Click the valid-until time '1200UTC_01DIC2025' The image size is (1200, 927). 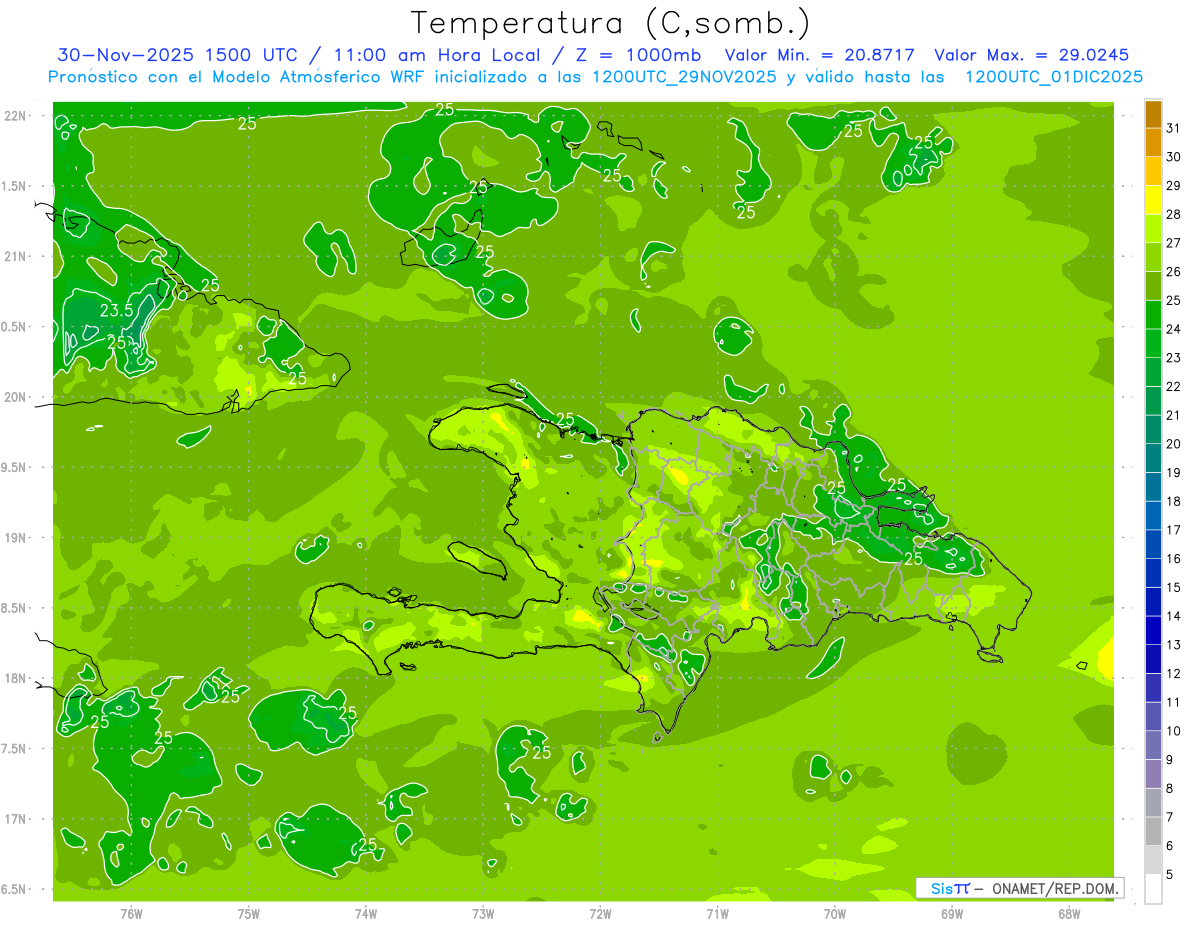coord(1054,77)
